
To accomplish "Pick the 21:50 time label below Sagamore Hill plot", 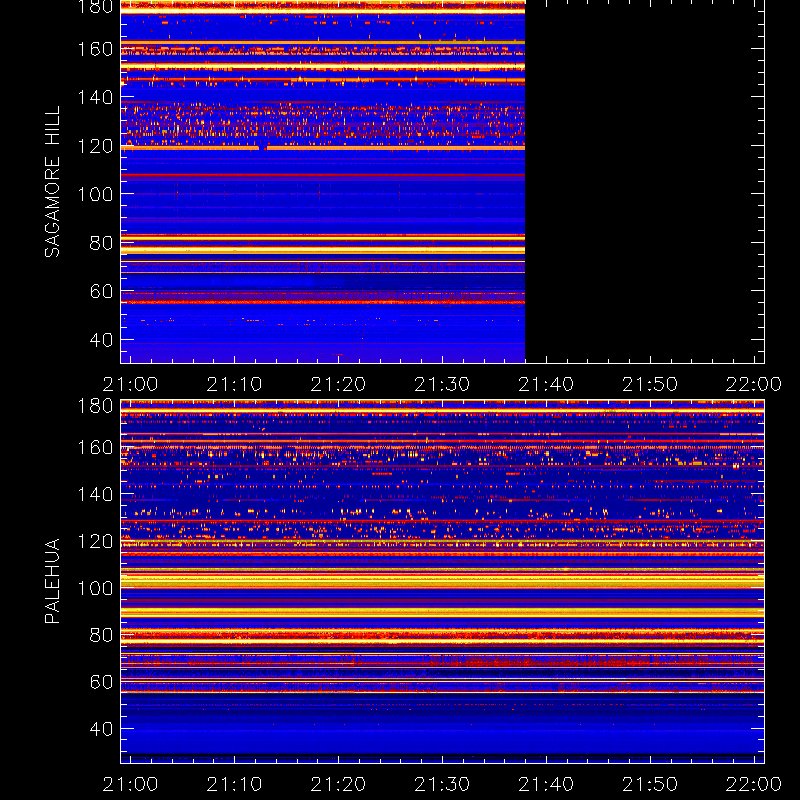I will tap(650, 384).
